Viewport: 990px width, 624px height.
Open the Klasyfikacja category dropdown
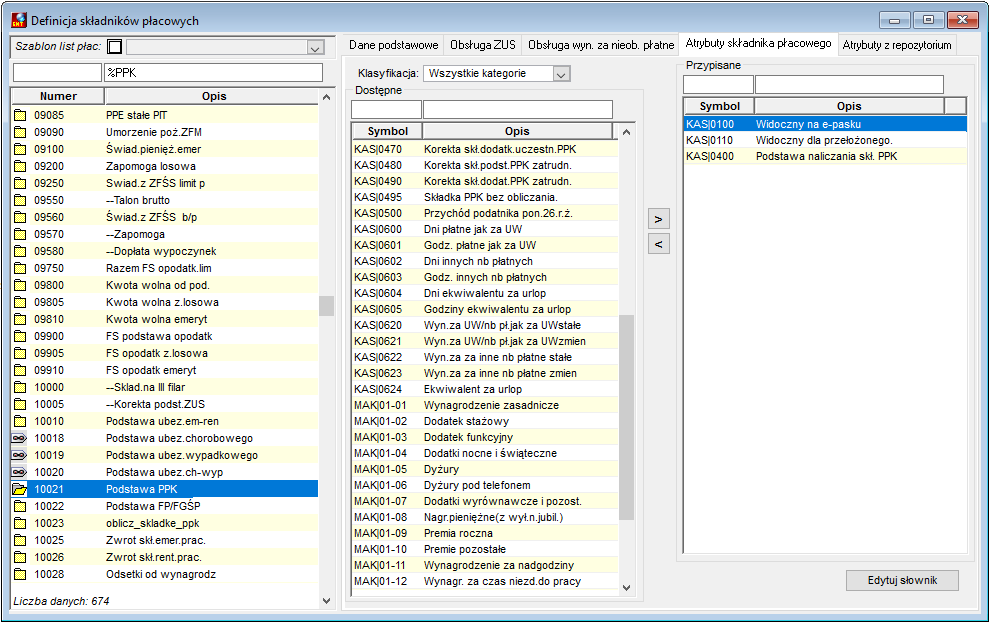click(x=561, y=74)
